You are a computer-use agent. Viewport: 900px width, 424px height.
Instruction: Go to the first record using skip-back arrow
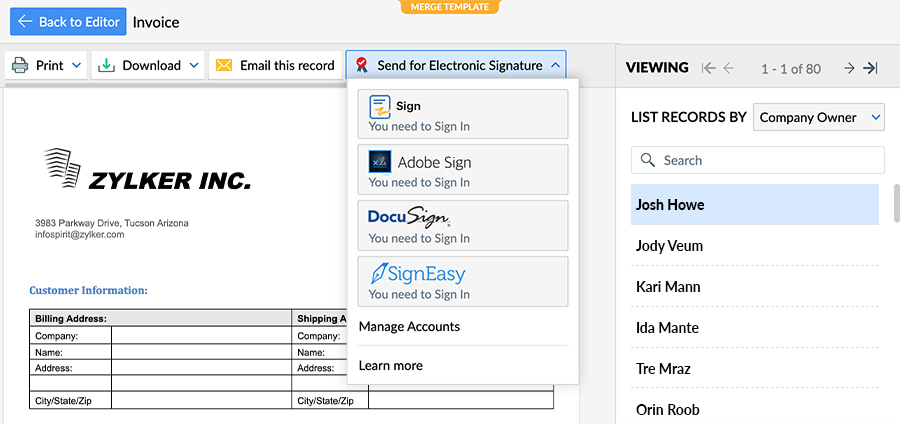click(x=709, y=68)
